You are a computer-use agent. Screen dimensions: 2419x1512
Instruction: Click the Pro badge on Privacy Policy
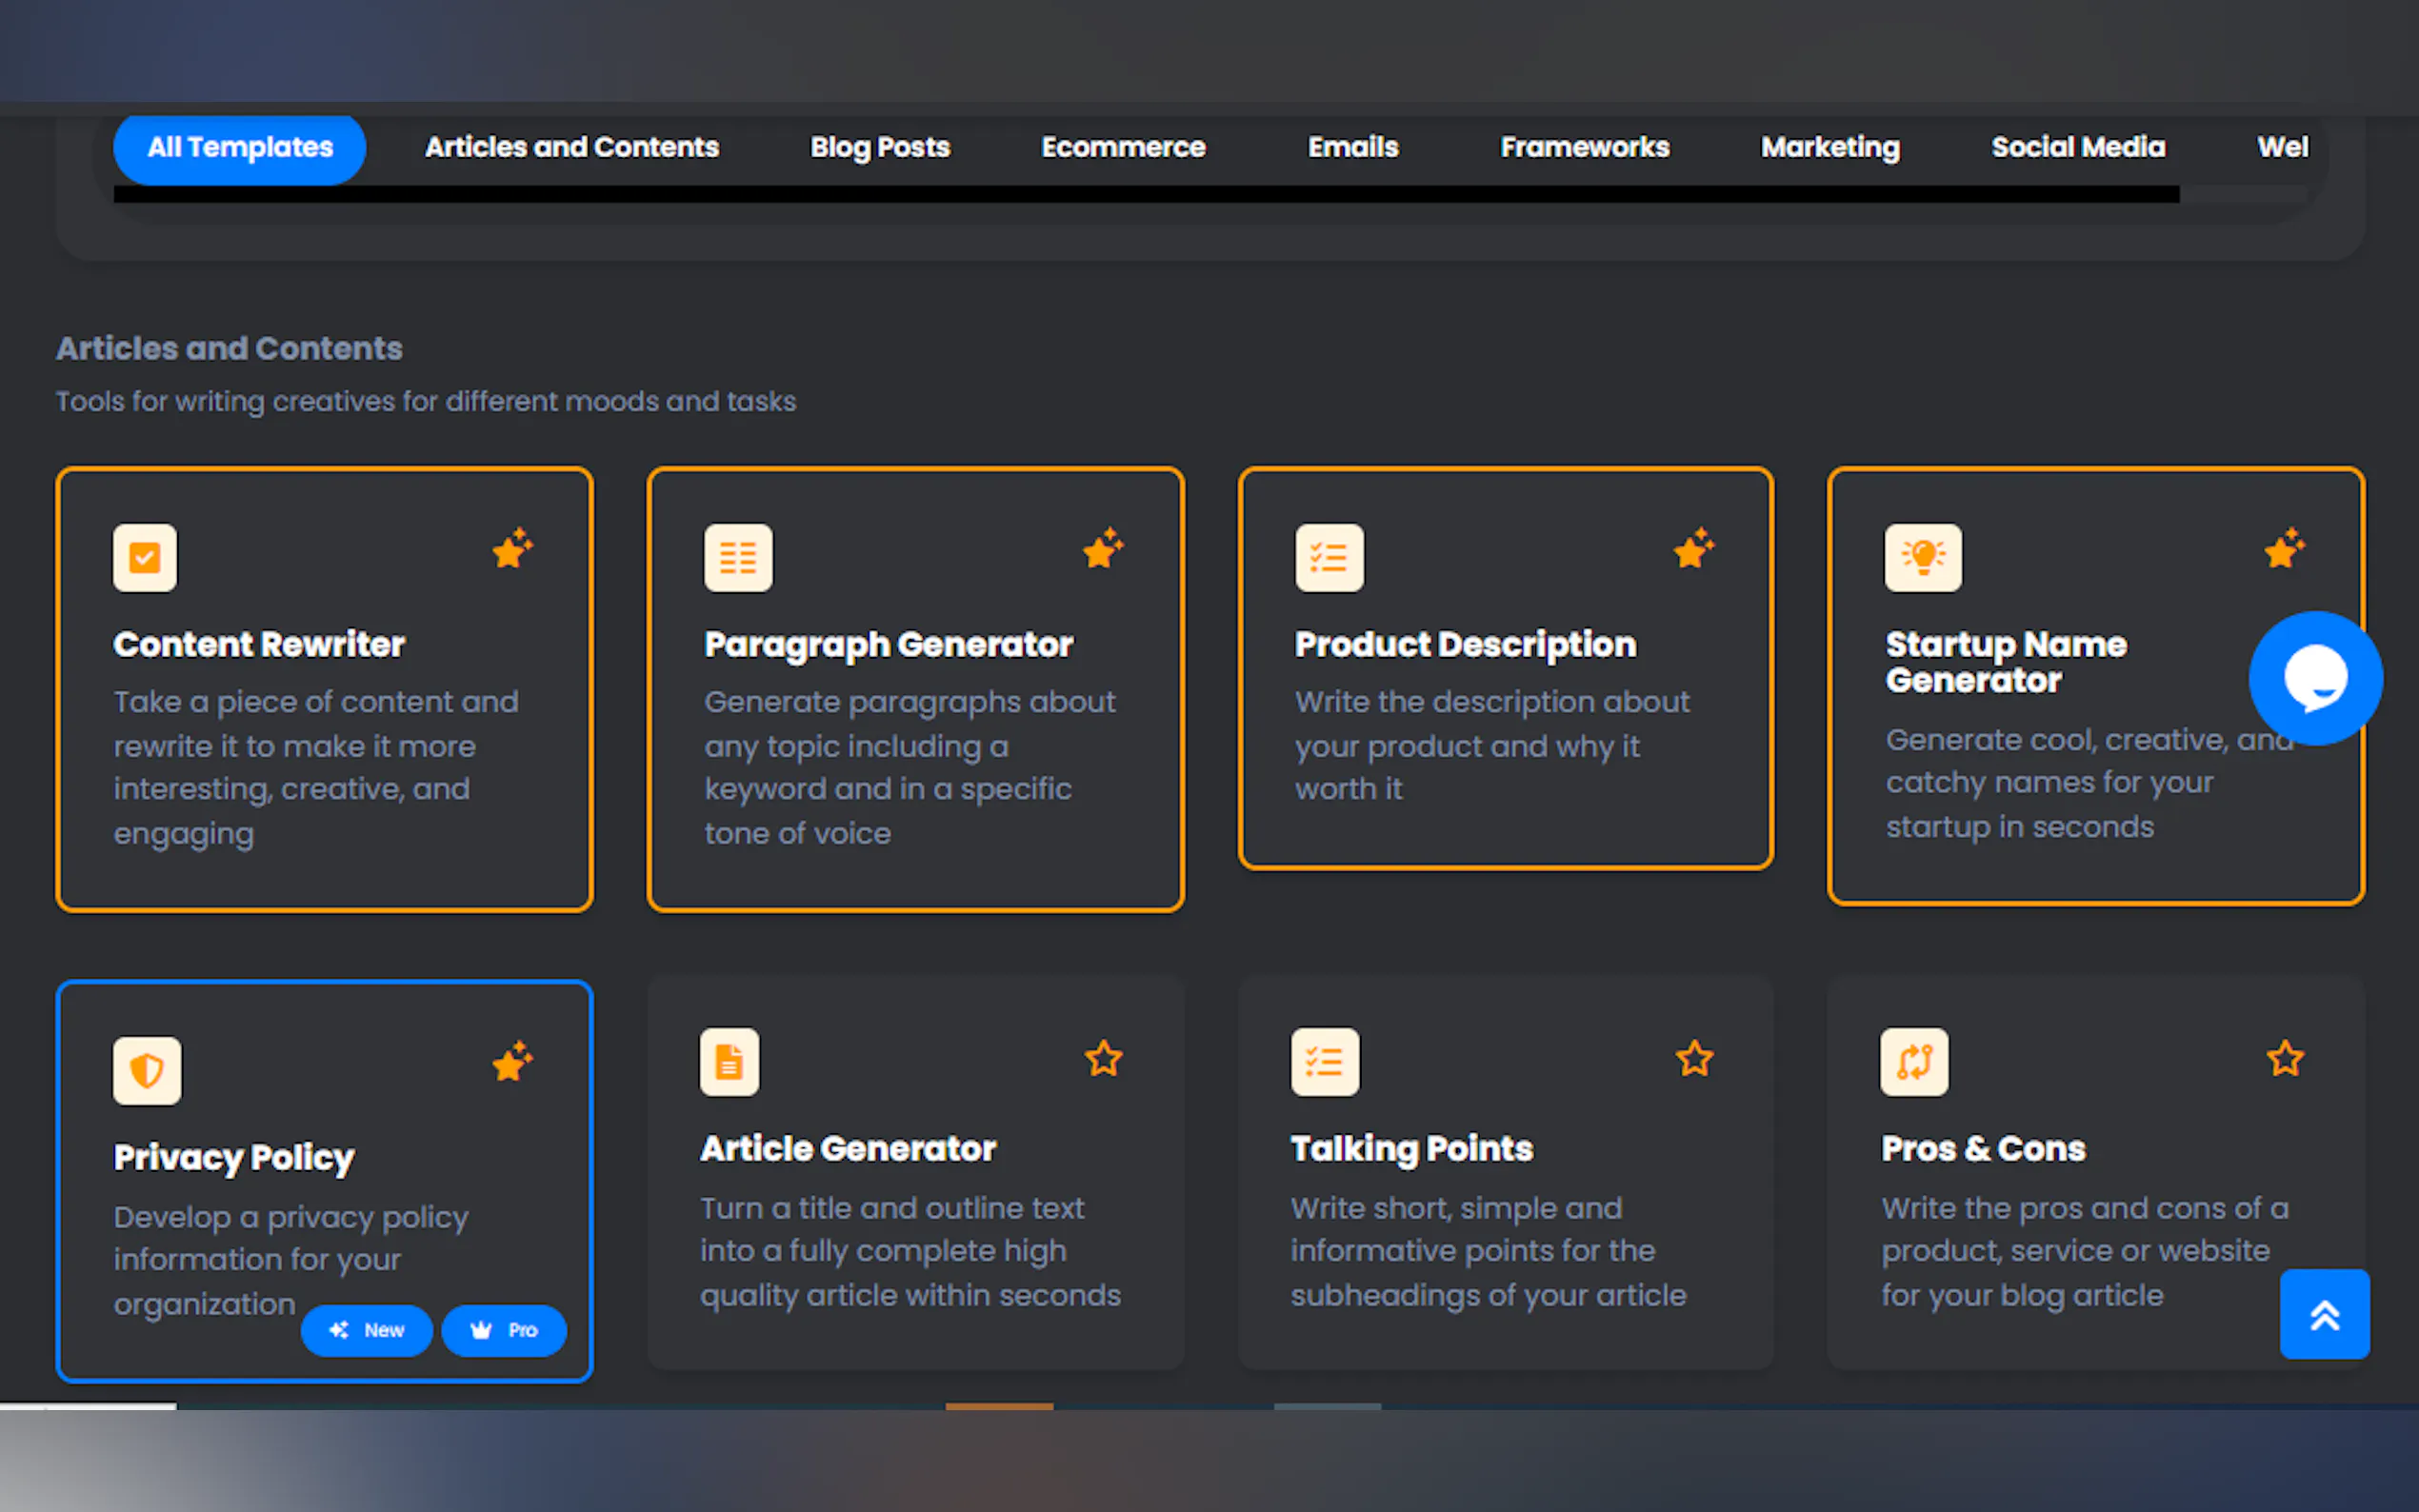pos(504,1330)
